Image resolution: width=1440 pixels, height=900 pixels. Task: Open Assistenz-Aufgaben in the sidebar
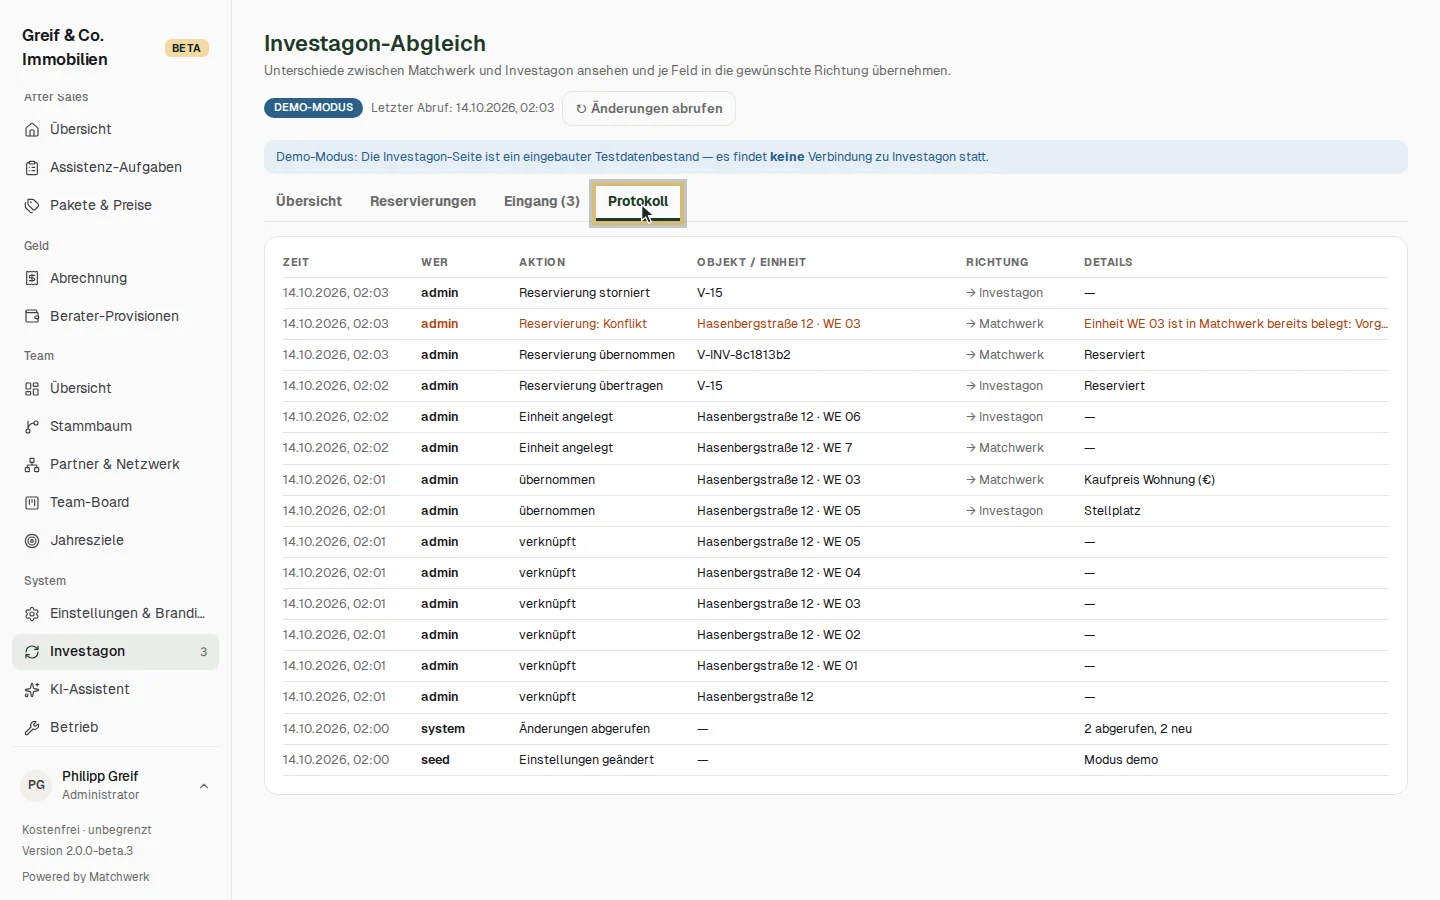pyautogui.click(x=116, y=168)
